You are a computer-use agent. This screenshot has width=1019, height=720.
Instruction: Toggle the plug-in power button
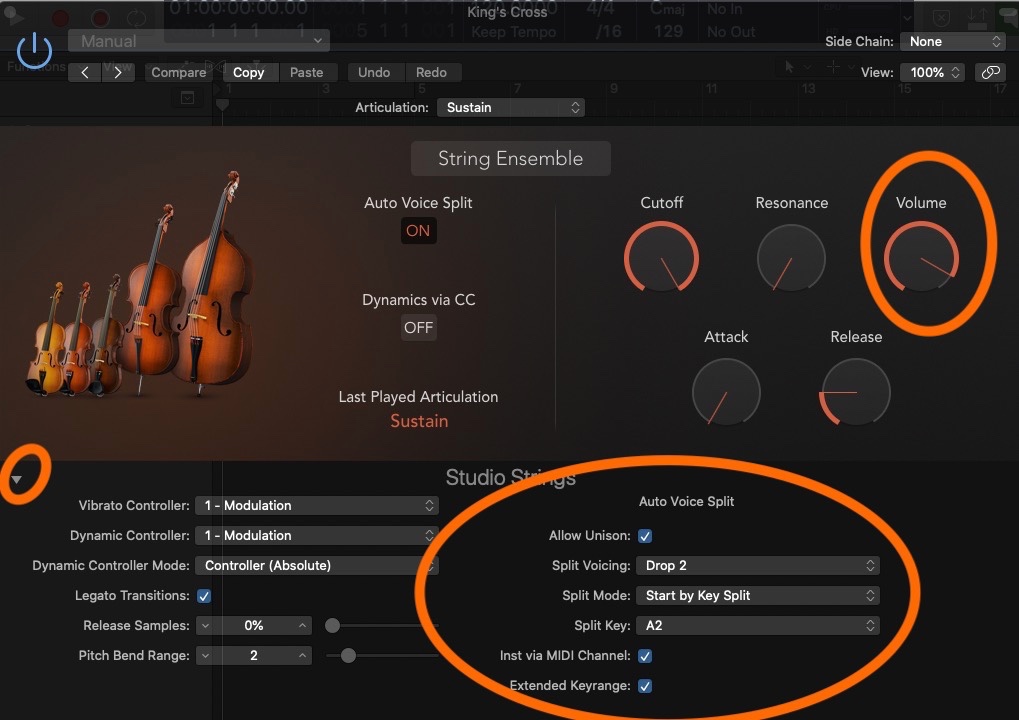[x=34, y=51]
